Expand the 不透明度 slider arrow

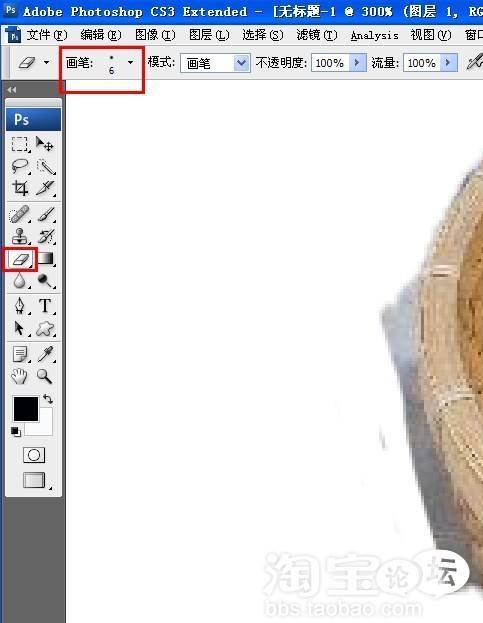(357, 62)
